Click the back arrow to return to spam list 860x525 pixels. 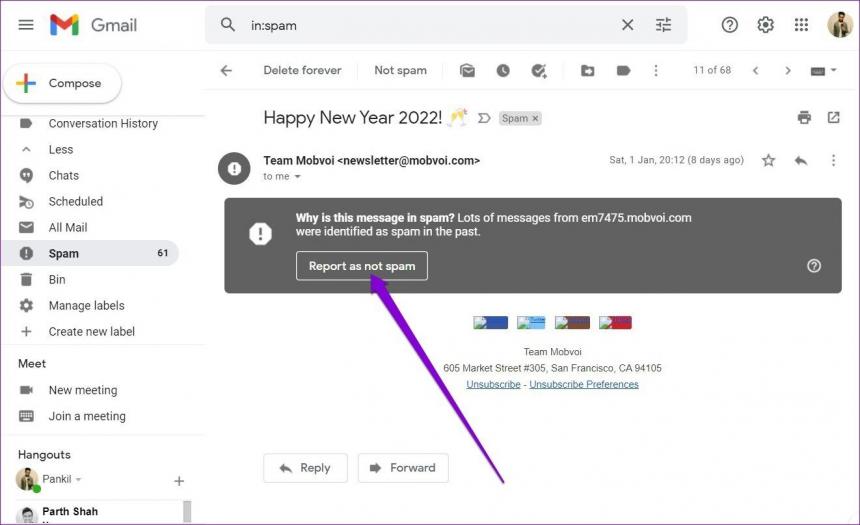[226, 71]
